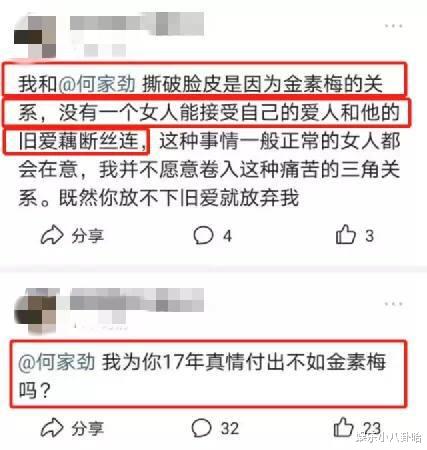Tap the 分享 label under second post
The width and height of the screenshot is (427, 450).
(88, 428)
